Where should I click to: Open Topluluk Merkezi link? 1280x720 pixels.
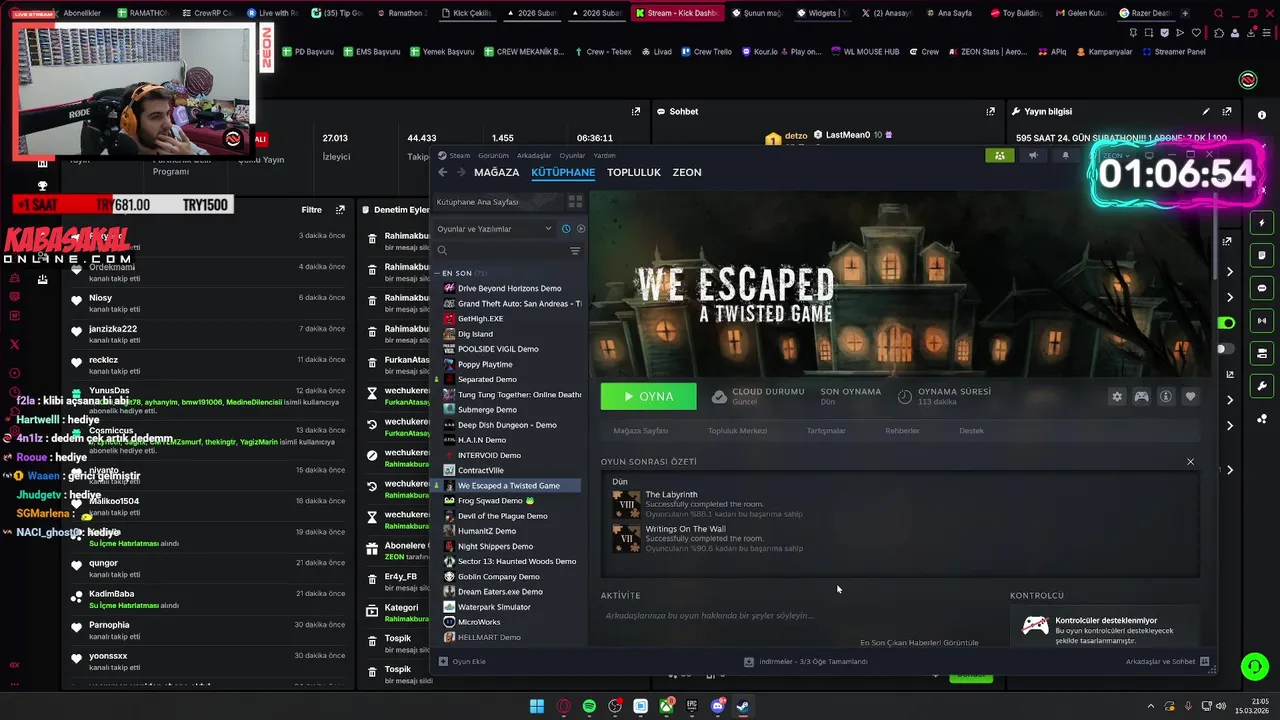[737, 431]
